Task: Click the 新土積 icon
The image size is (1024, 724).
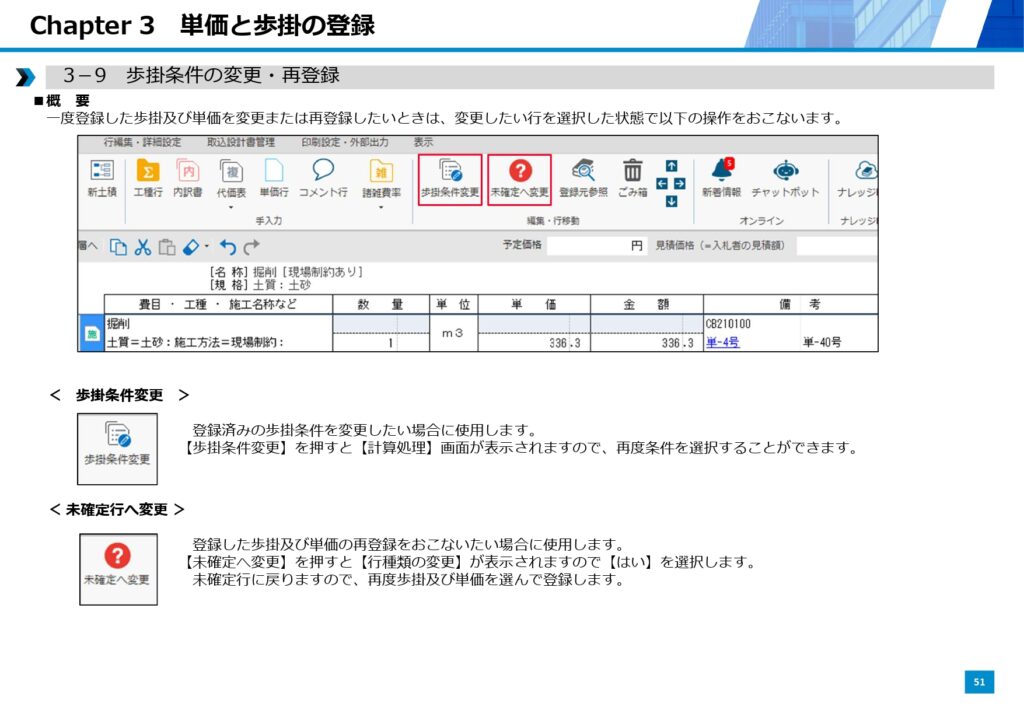Action: pos(102,172)
